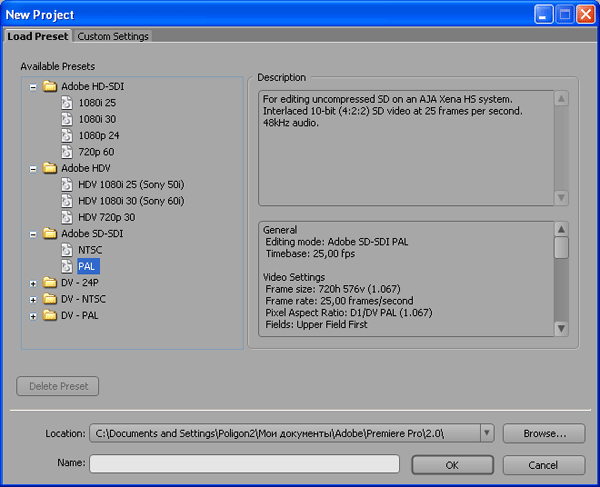Open the Load Preset tab
The width and height of the screenshot is (600, 487).
[x=37, y=36]
